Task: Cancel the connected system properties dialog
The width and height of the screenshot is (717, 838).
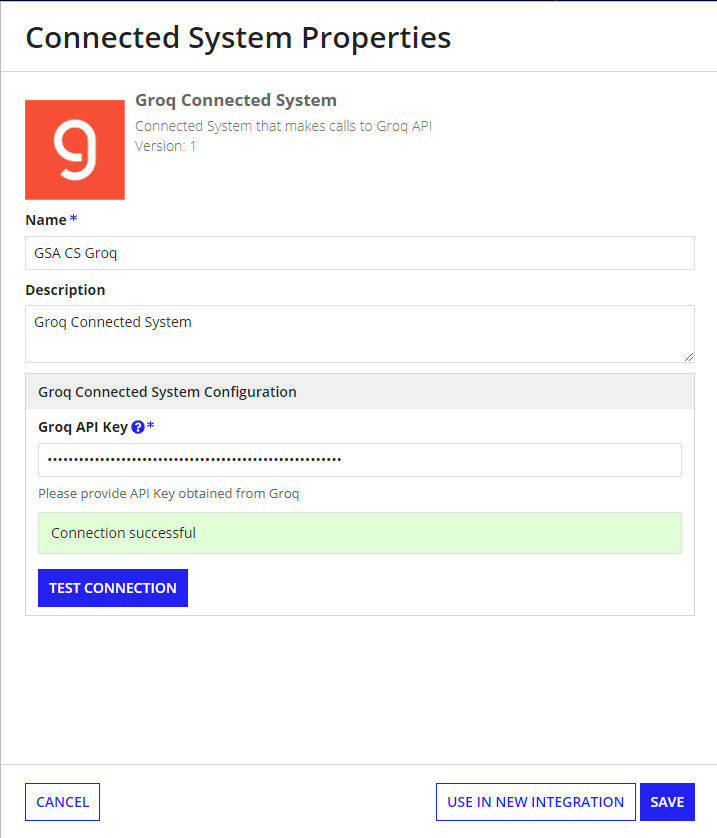Action: coord(63,802)
